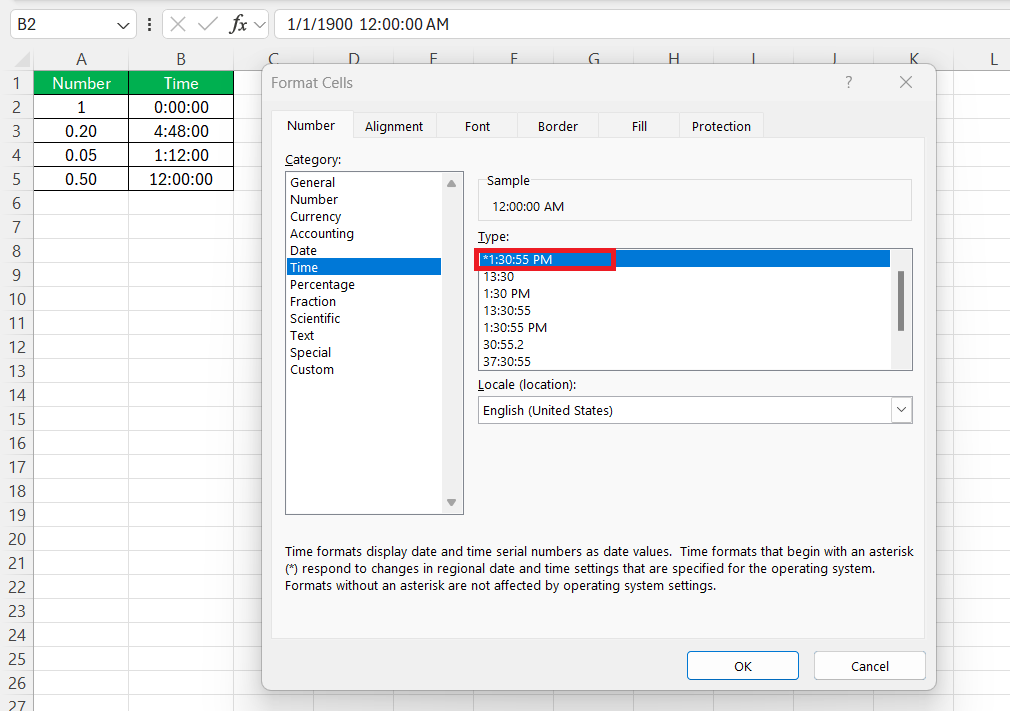
Task: Select General category
Action: (x=364, y=182)
